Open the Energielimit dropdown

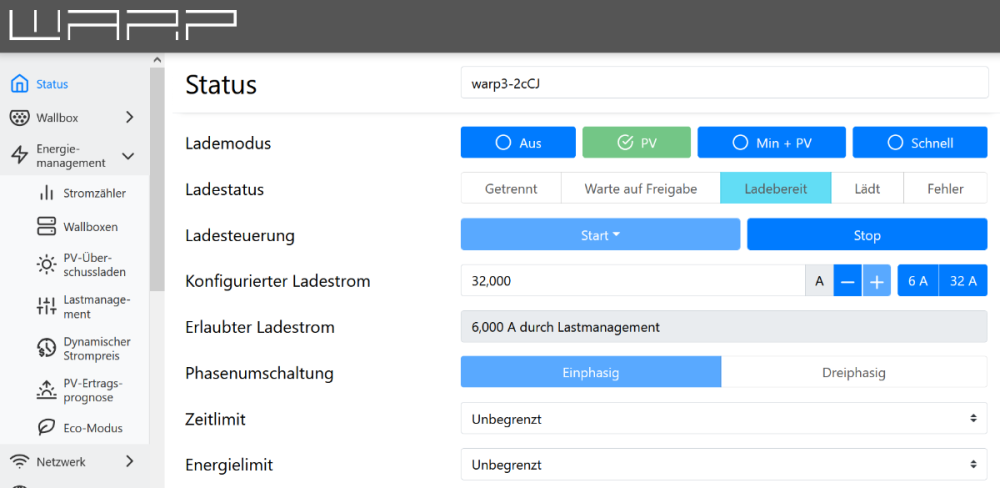point(723,465)
